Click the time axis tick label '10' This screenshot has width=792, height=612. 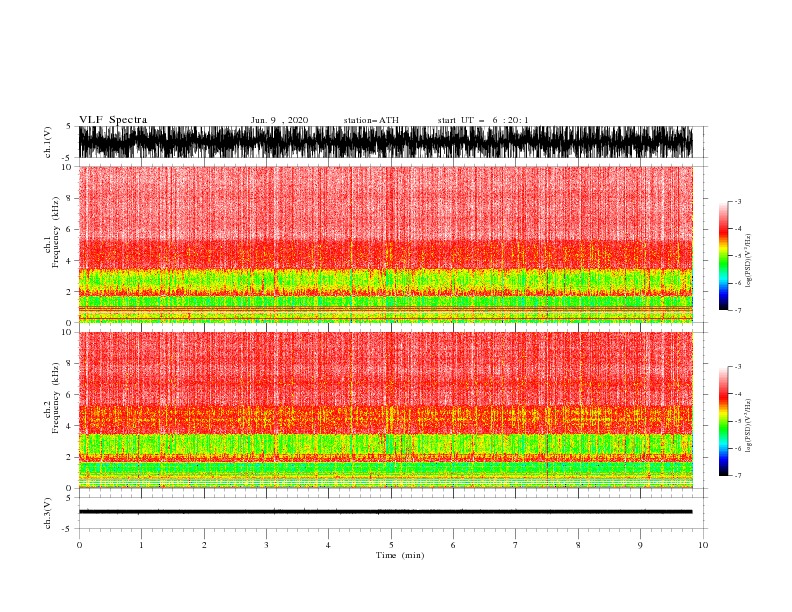tap(703, 545)
